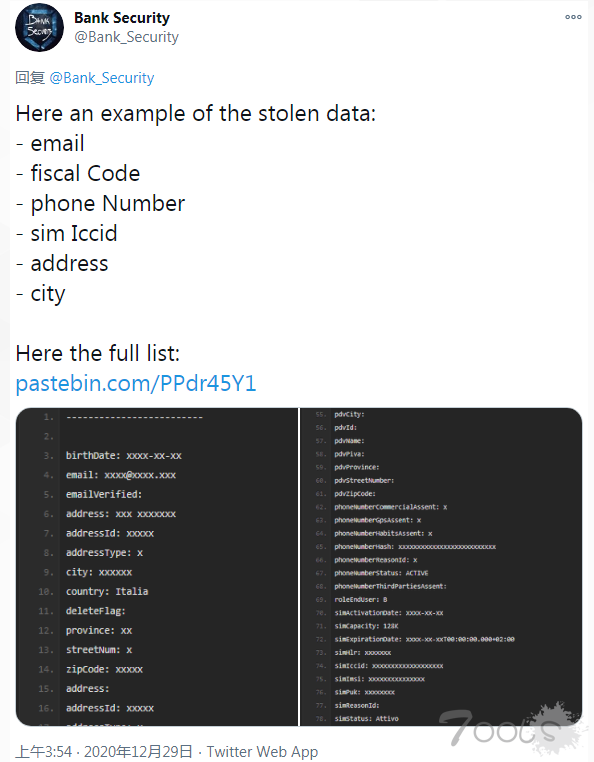Open the right attached screenshot image
The height and width of the screenshot is (762, 594).
(441, 567)
